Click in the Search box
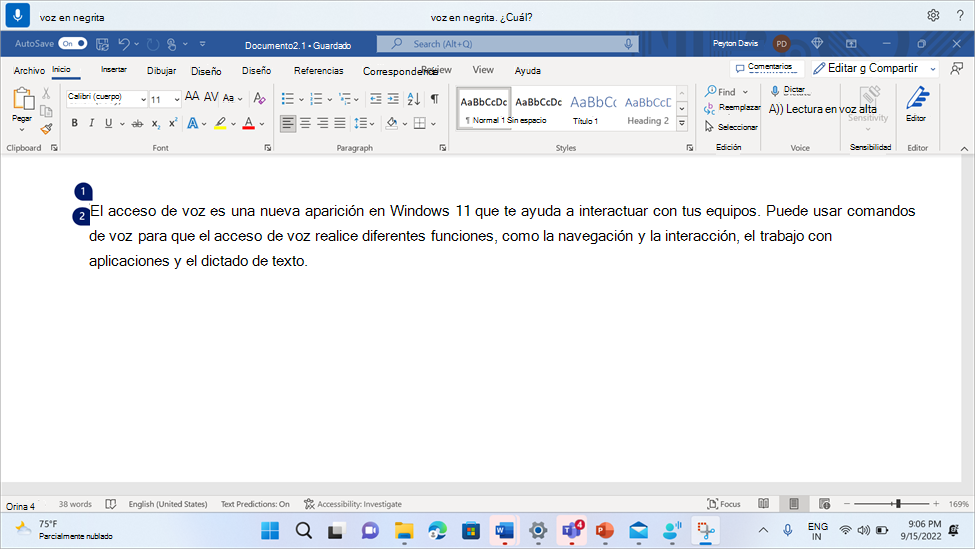The height and width of the screenshot is (549, 975). pyautogui.click(x=507, y=44)
